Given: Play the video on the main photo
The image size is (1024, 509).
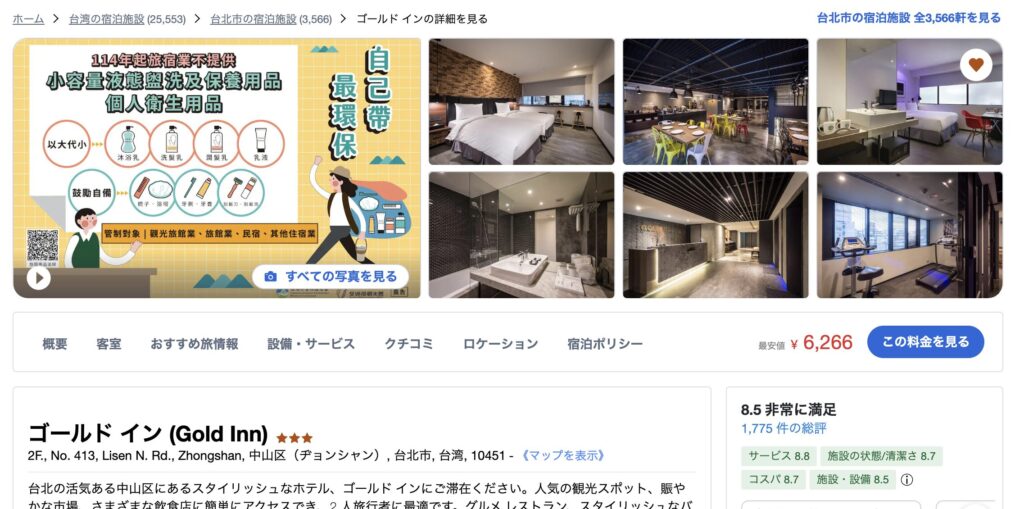Looking at the screenshot, I should tap(39, 278).
